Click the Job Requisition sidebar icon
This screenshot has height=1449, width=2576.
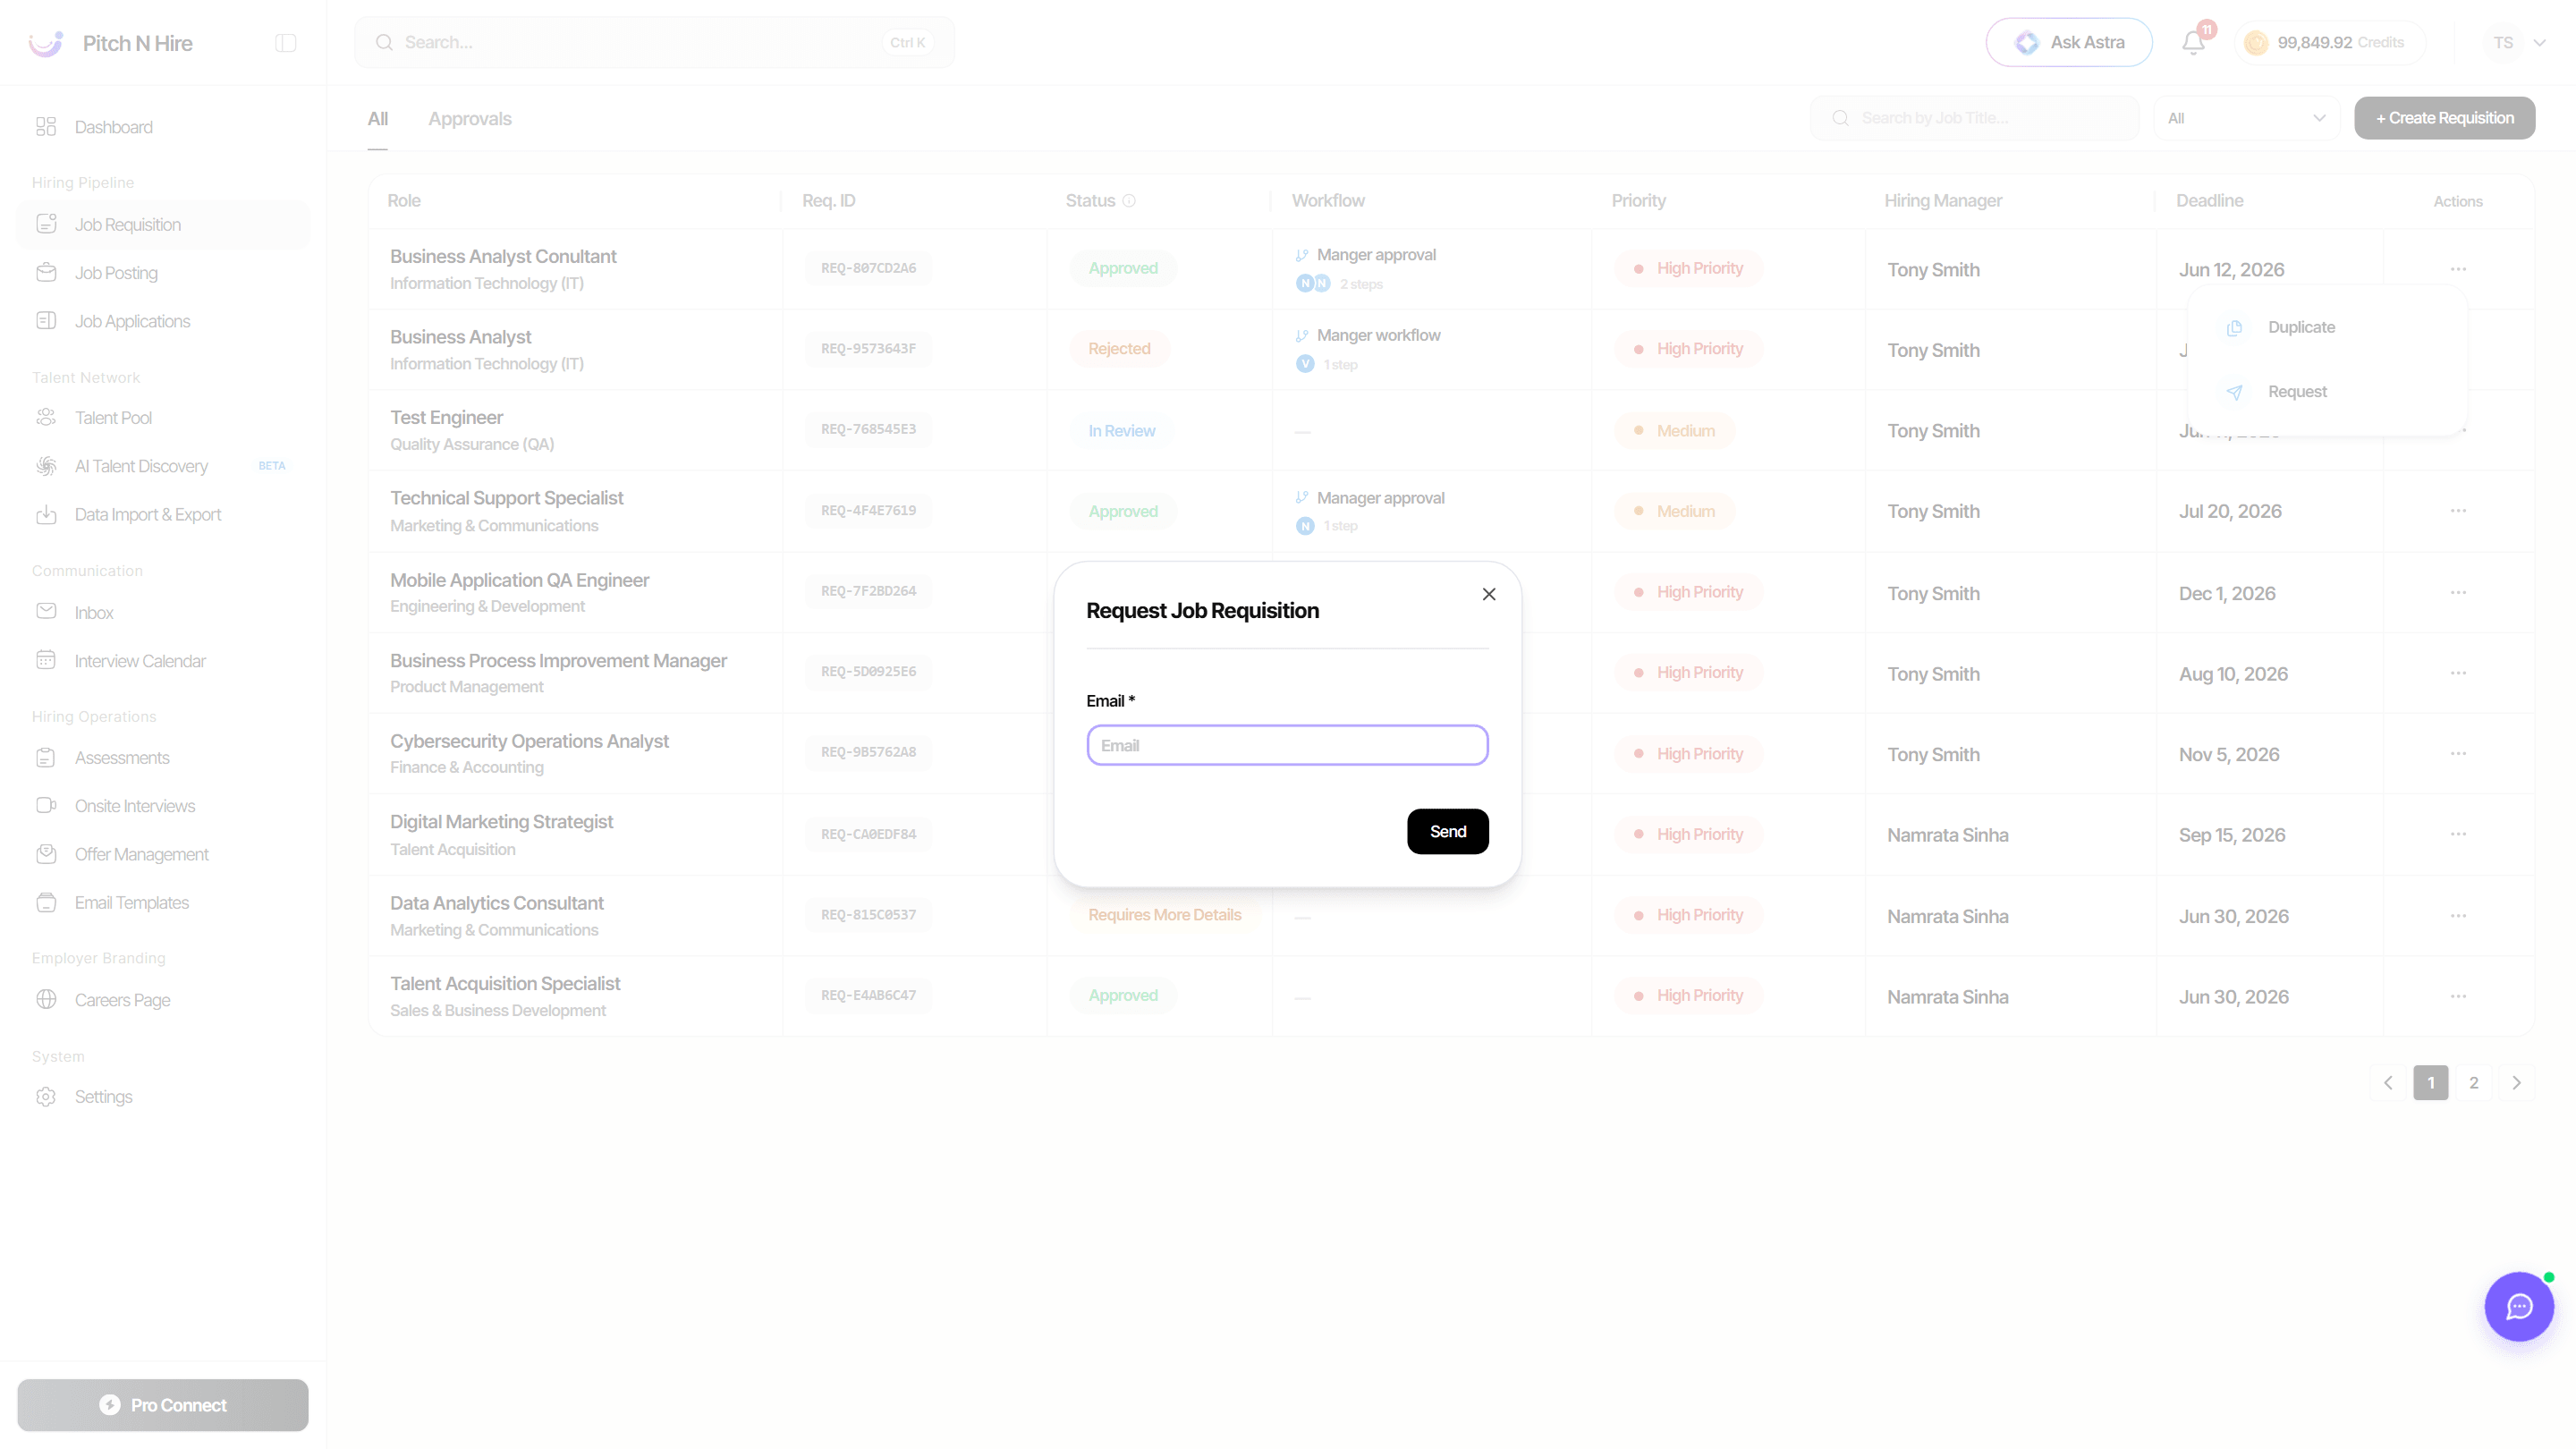(46, 224)
